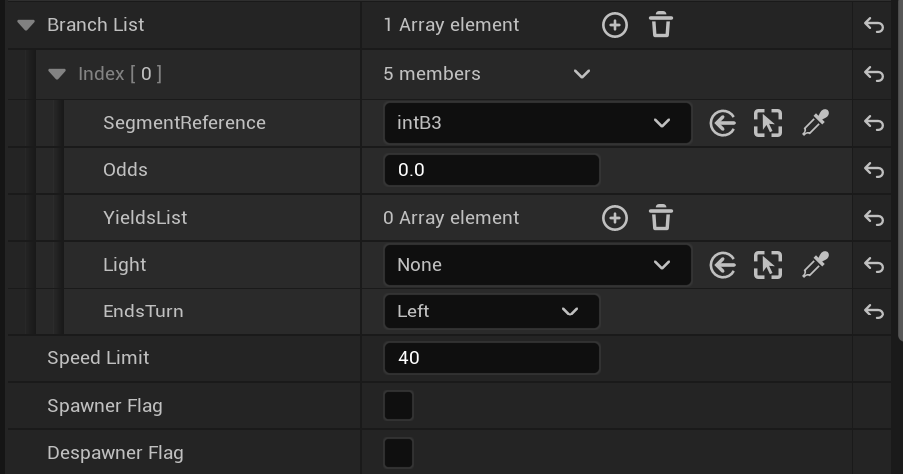The width and height of the screenshot is (903, 474).
Task: Open the 5 members options chevron
Action: tap(581, 74)
